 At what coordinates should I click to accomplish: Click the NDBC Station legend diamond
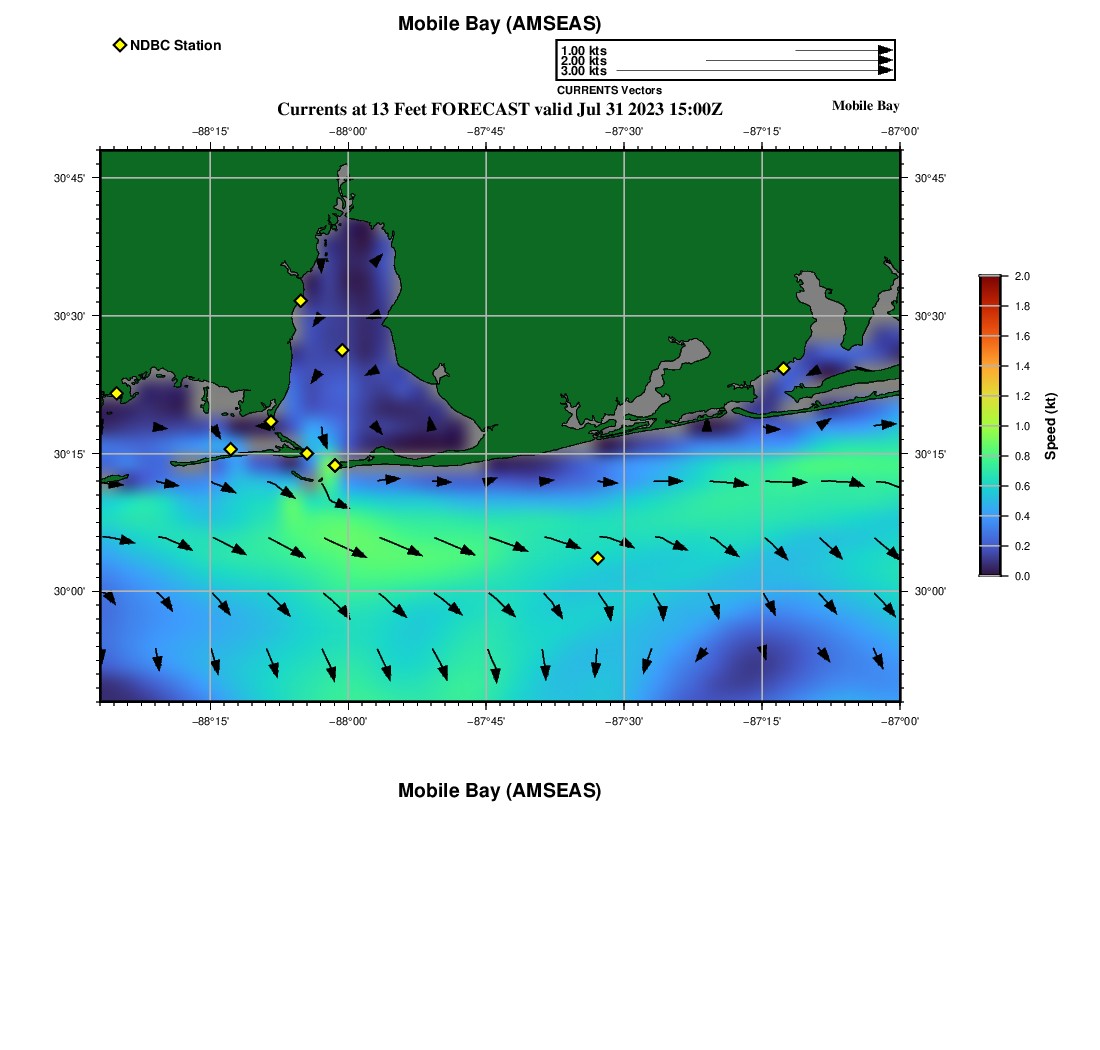point(120,45)
